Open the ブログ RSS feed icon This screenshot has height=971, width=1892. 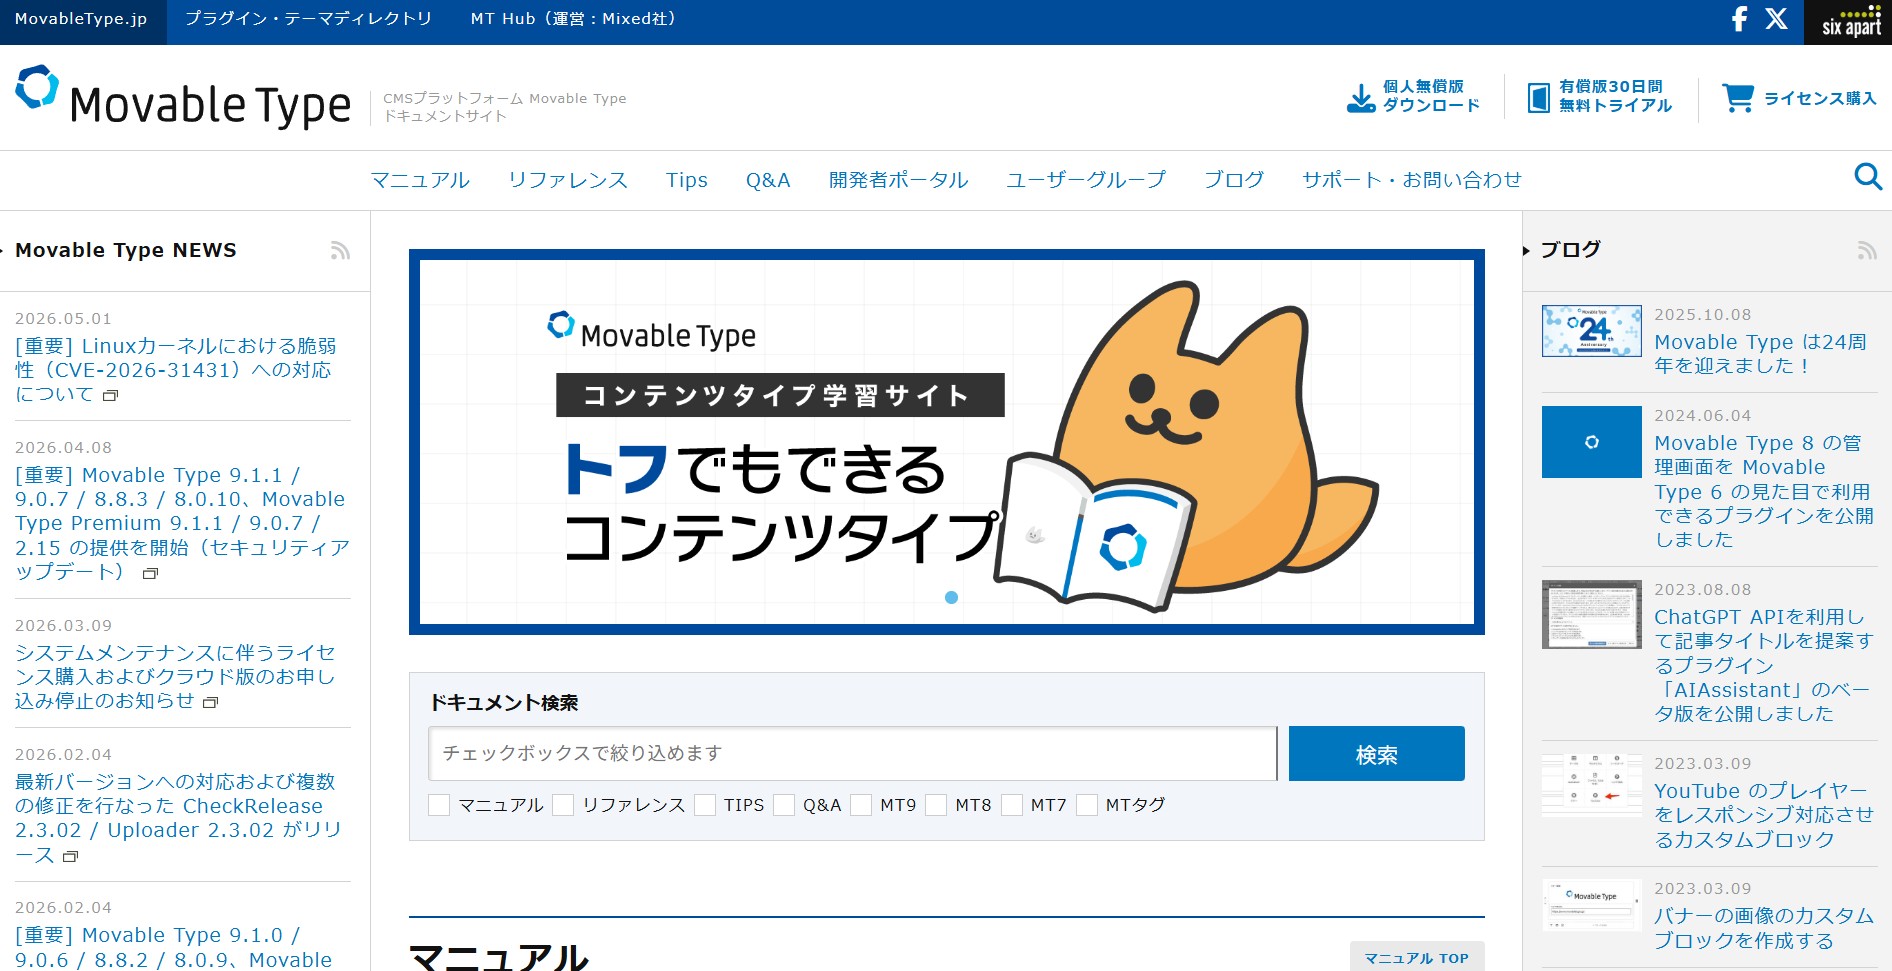(1867, 250)
